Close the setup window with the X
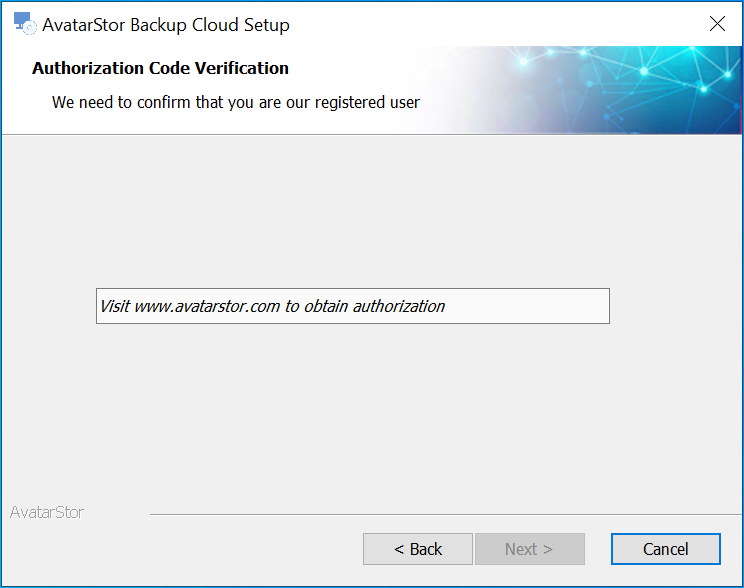 click(x=717, y=23)
